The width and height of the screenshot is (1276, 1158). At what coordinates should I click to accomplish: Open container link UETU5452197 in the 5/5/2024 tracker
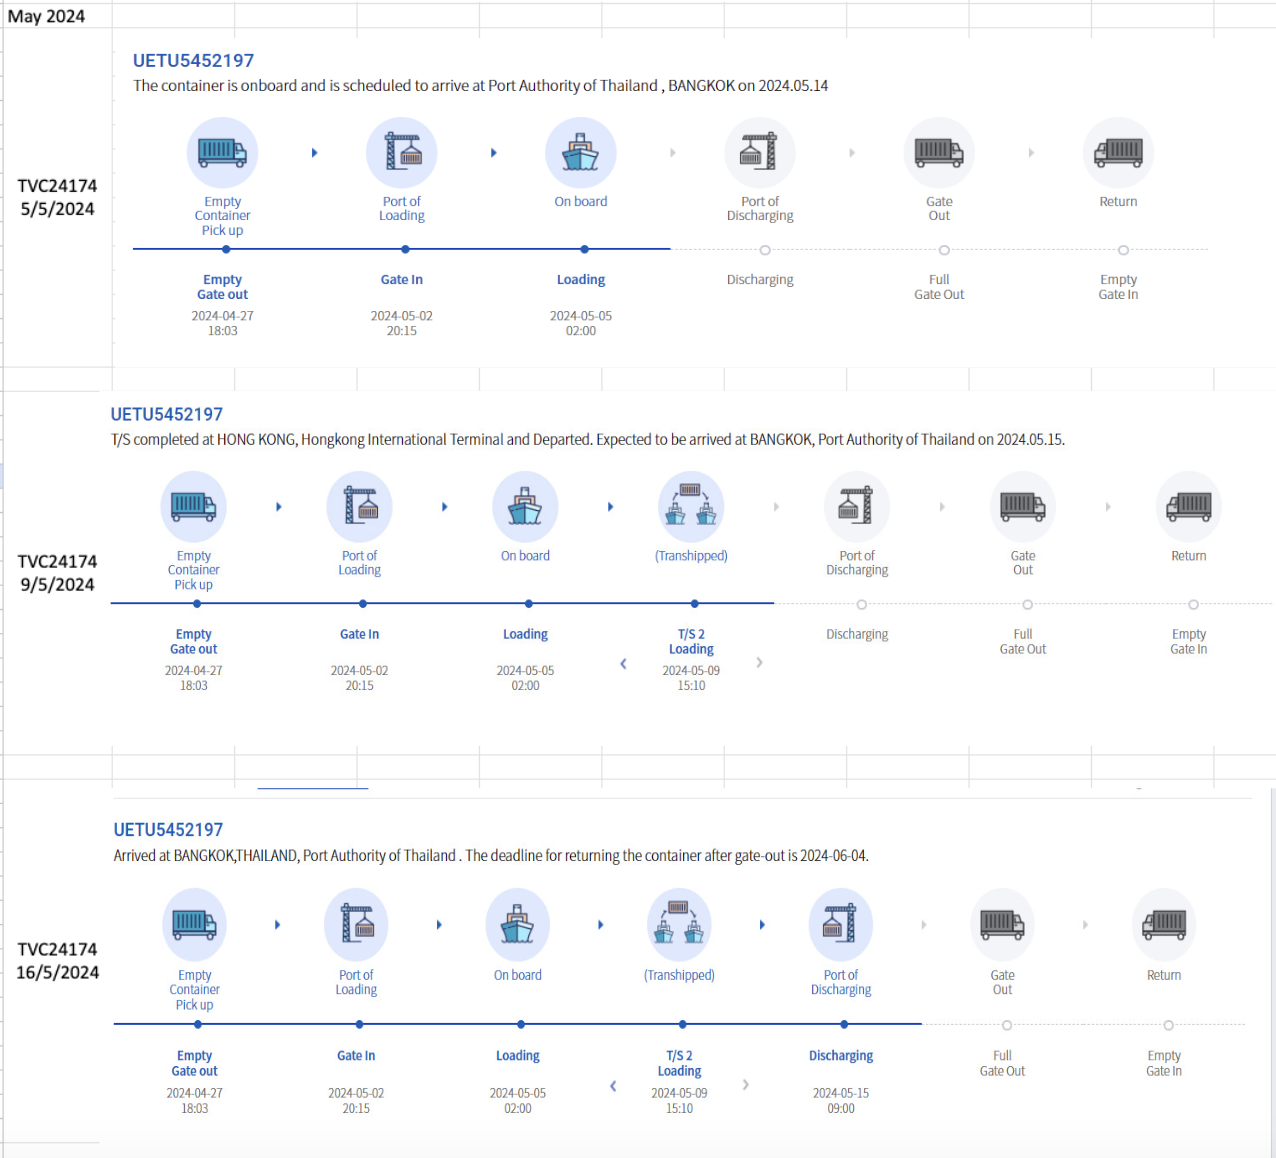pyautogui.click(x=193, y=61)
